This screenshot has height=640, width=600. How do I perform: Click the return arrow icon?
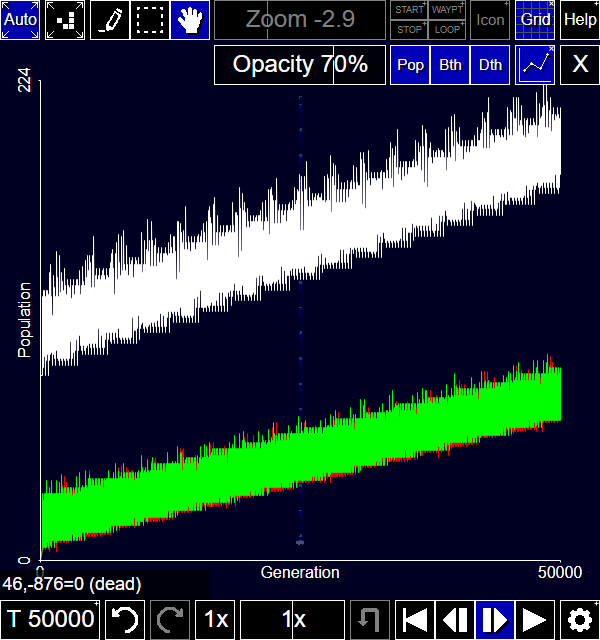point(370,620)
